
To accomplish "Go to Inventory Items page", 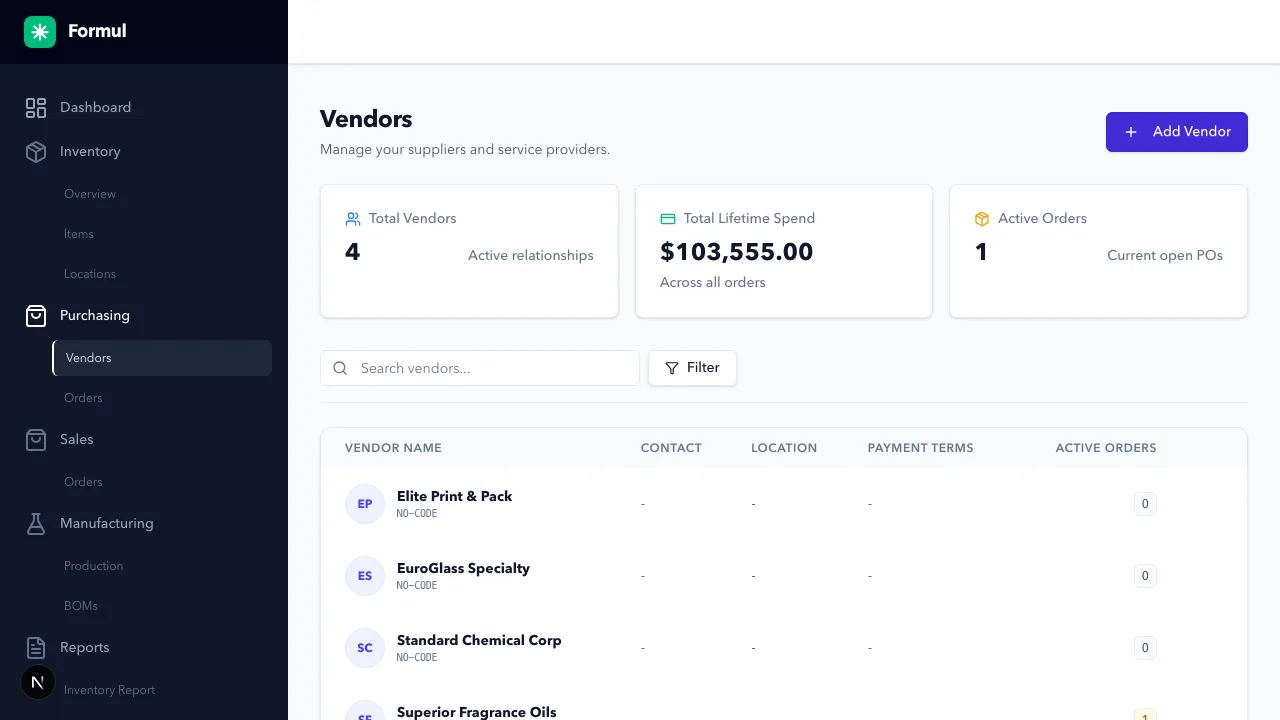I will click(79, 234).
